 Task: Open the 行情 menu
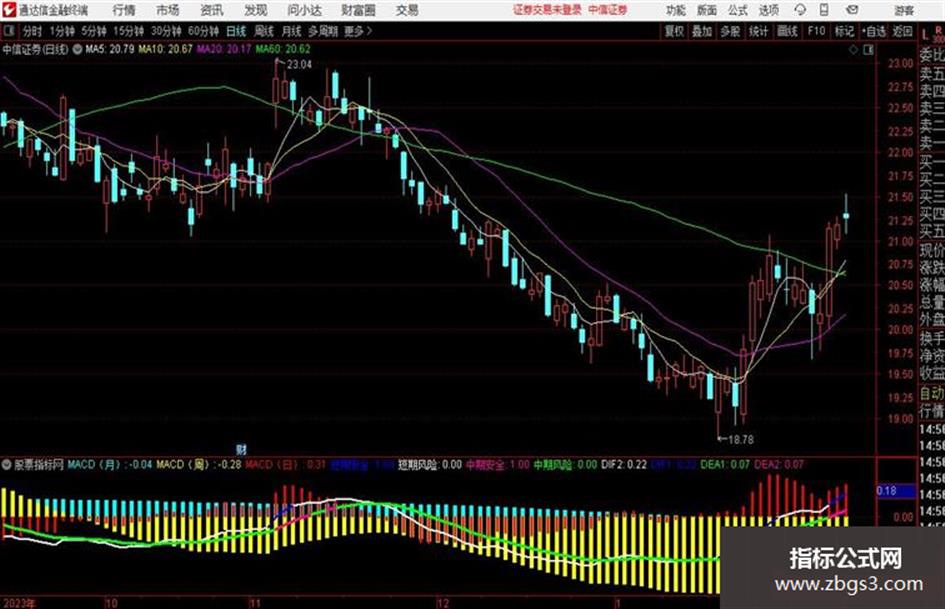click(x=124, y=10)
